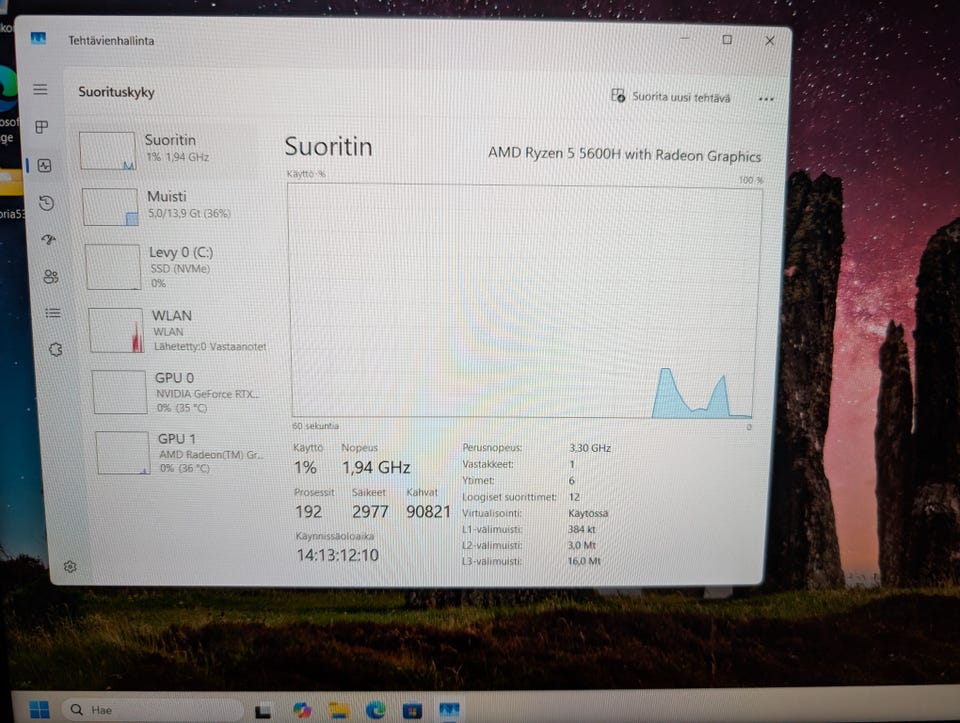Image resolution: width=960 pixels, height=723 pixels.
Task: Select the Levy 0 (C:) entry
Action: 176,267
